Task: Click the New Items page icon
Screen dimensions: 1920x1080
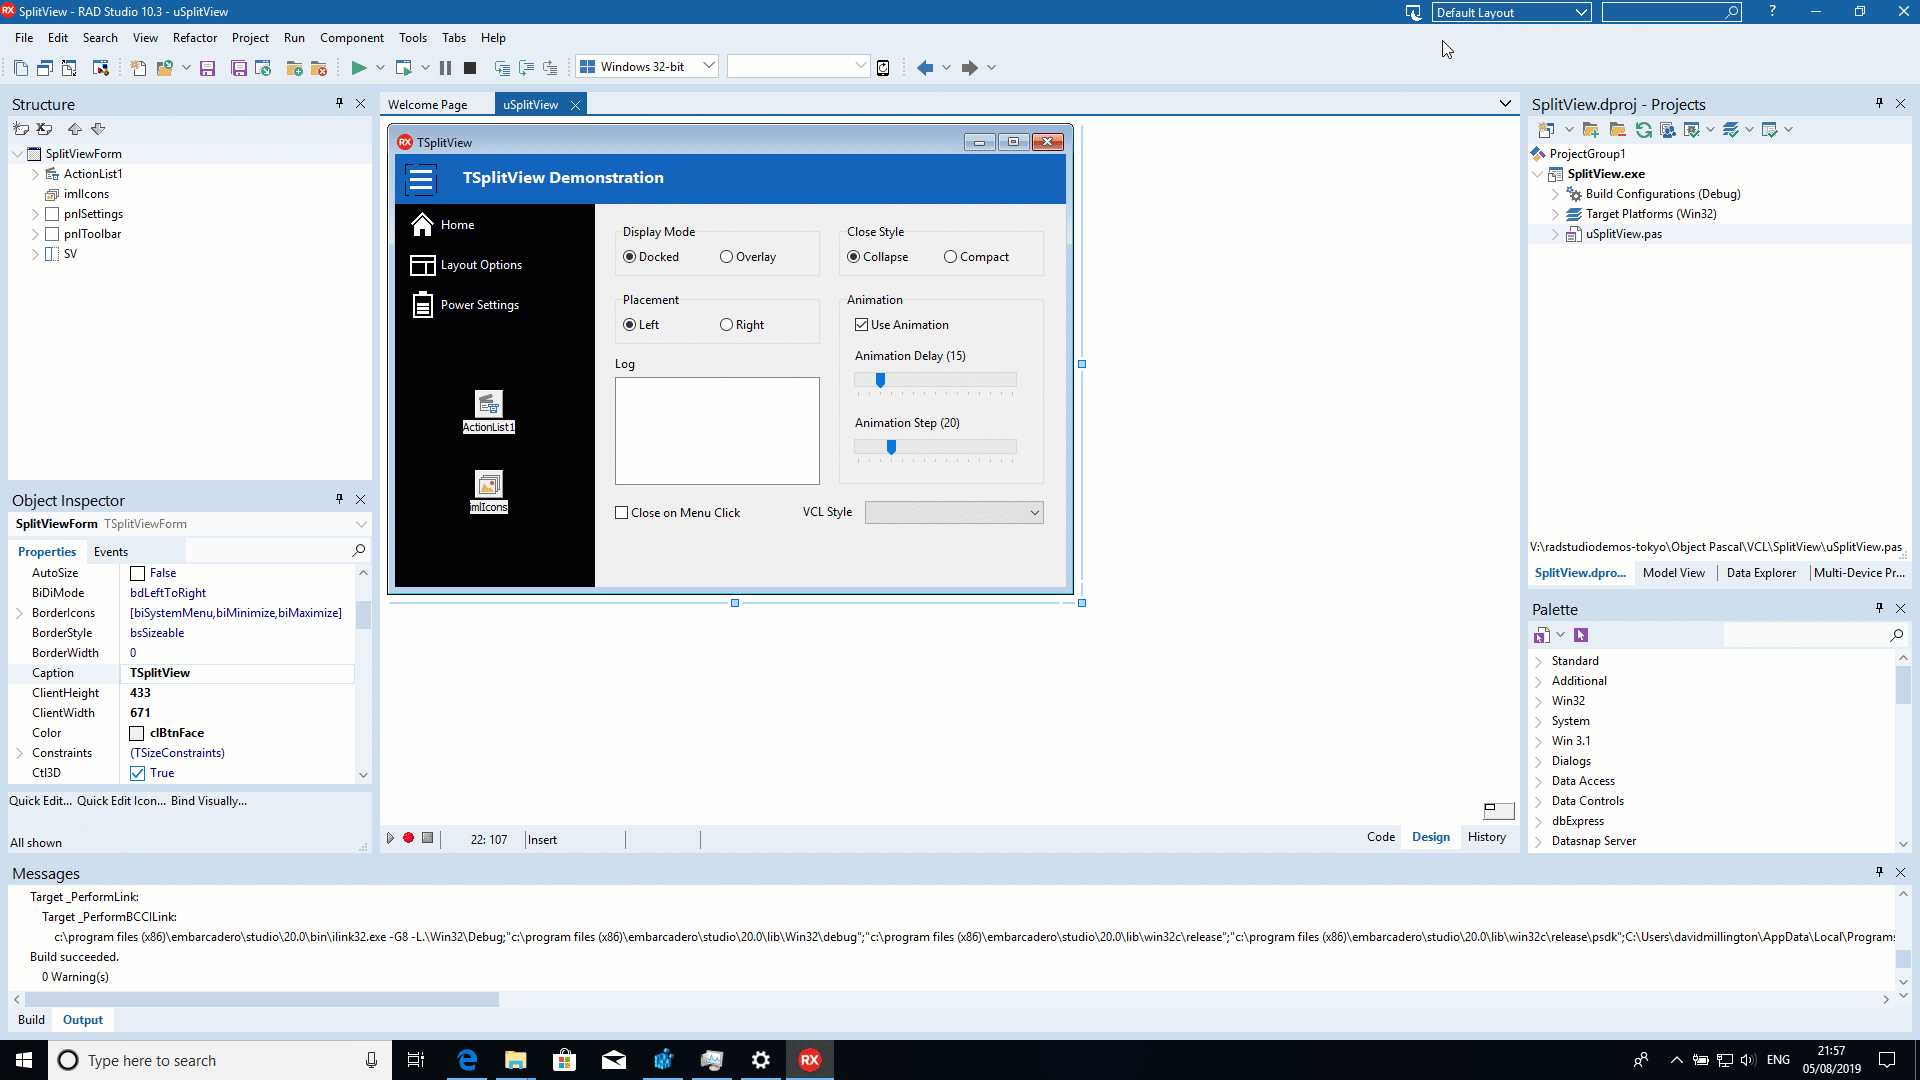Action: 138,68
